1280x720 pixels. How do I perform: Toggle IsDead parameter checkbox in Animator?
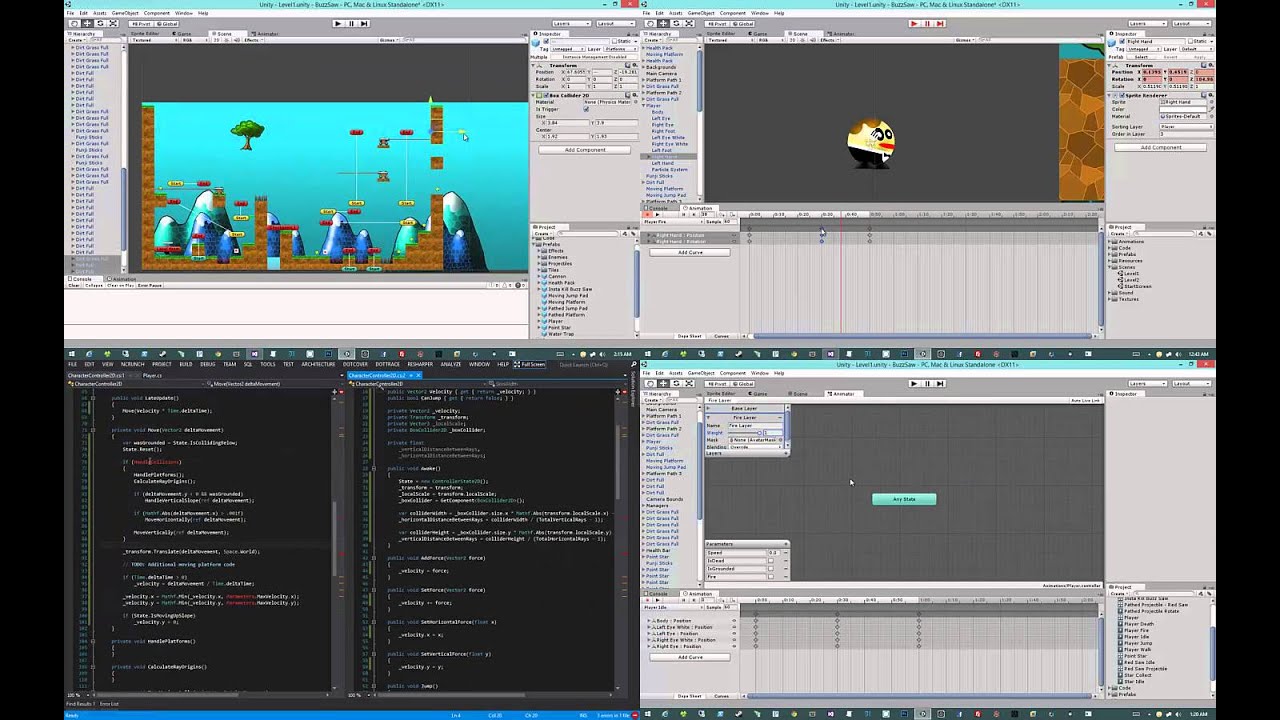770,560
